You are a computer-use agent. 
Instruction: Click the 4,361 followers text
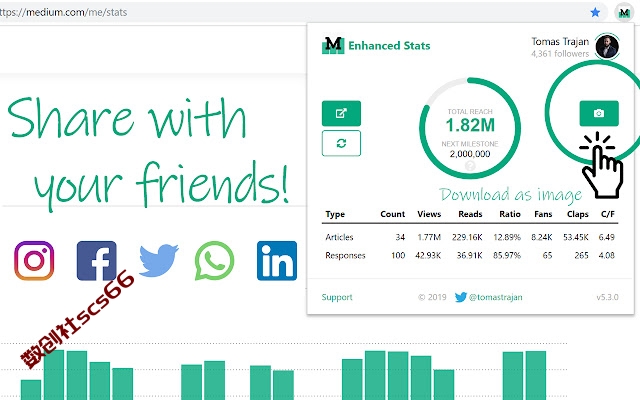tap(560, 53)
